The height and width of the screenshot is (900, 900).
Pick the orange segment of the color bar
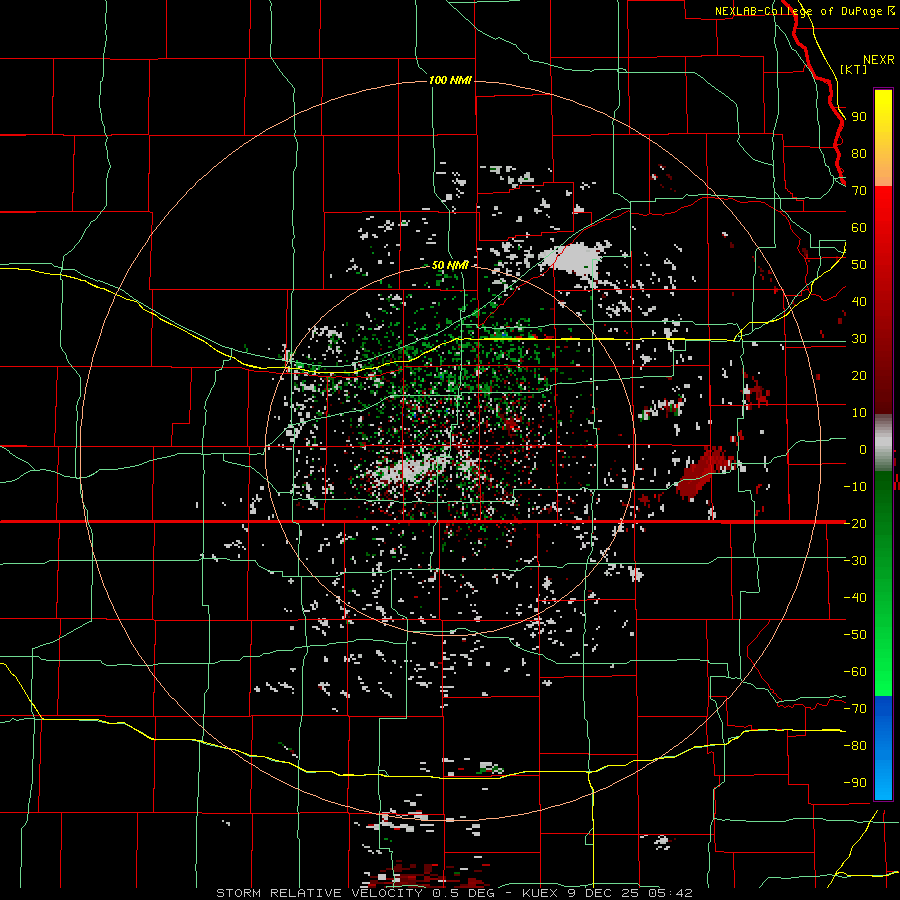[x=883, y=166]
